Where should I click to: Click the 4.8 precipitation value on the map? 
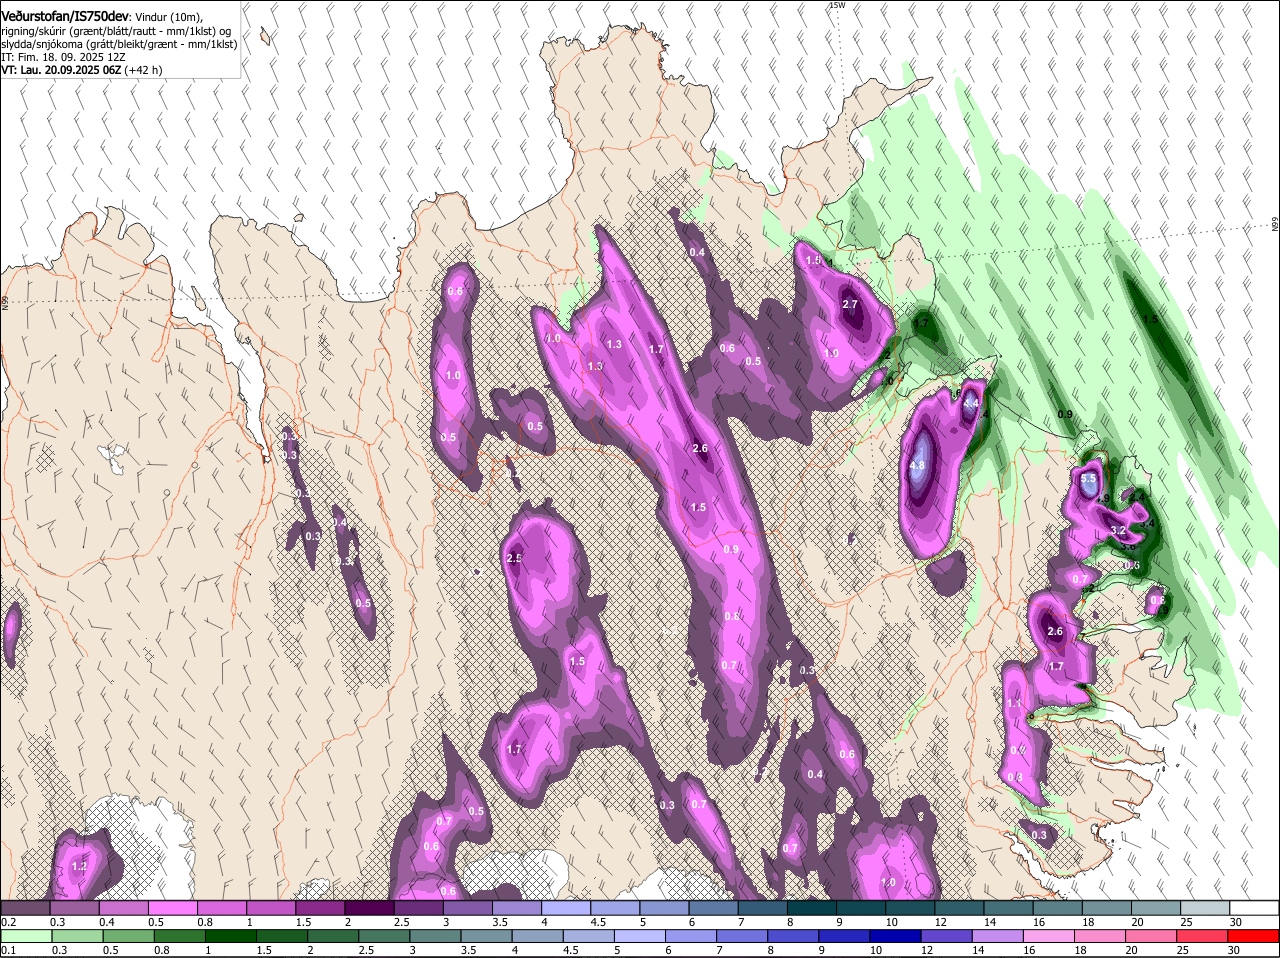[x=917, y=466]
